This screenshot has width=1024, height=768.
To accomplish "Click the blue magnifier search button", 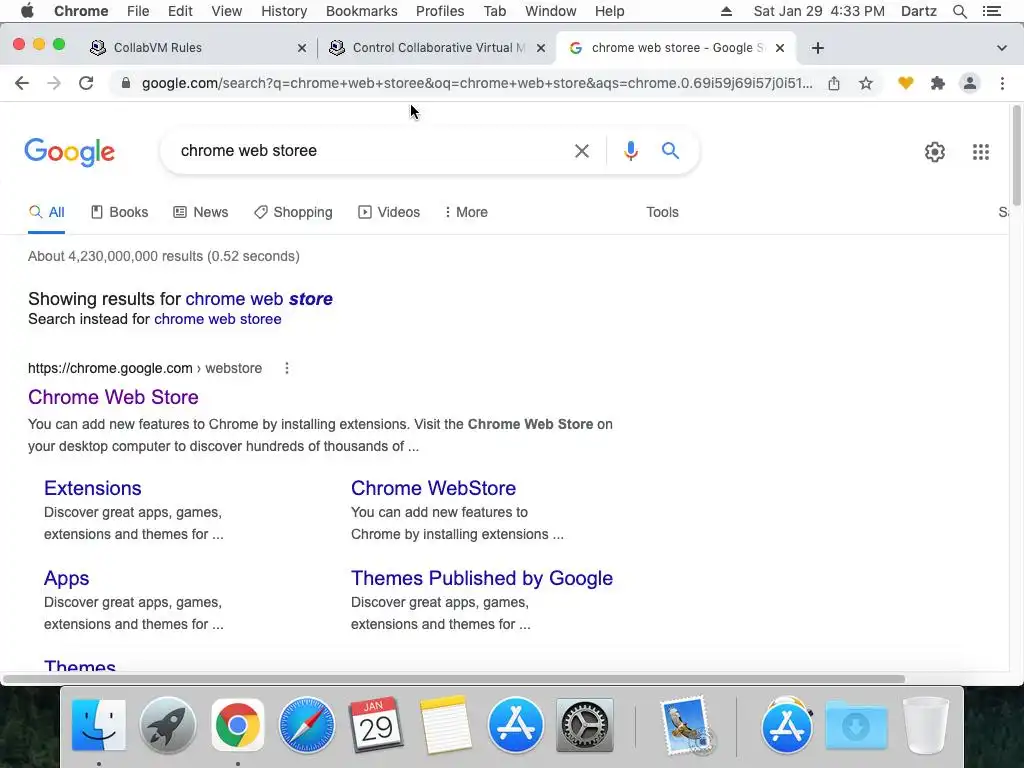I will click(x=670, y=151).
